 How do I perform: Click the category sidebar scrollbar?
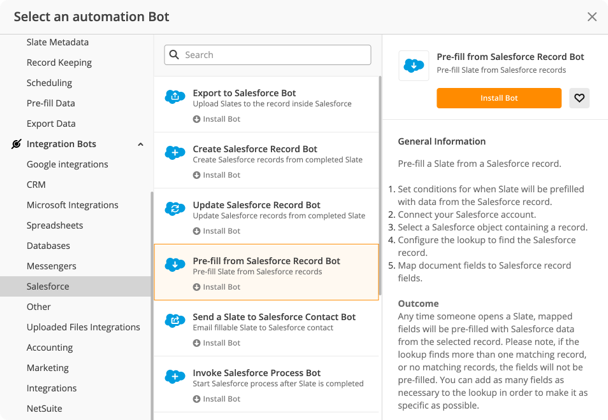tap(152, 306)
